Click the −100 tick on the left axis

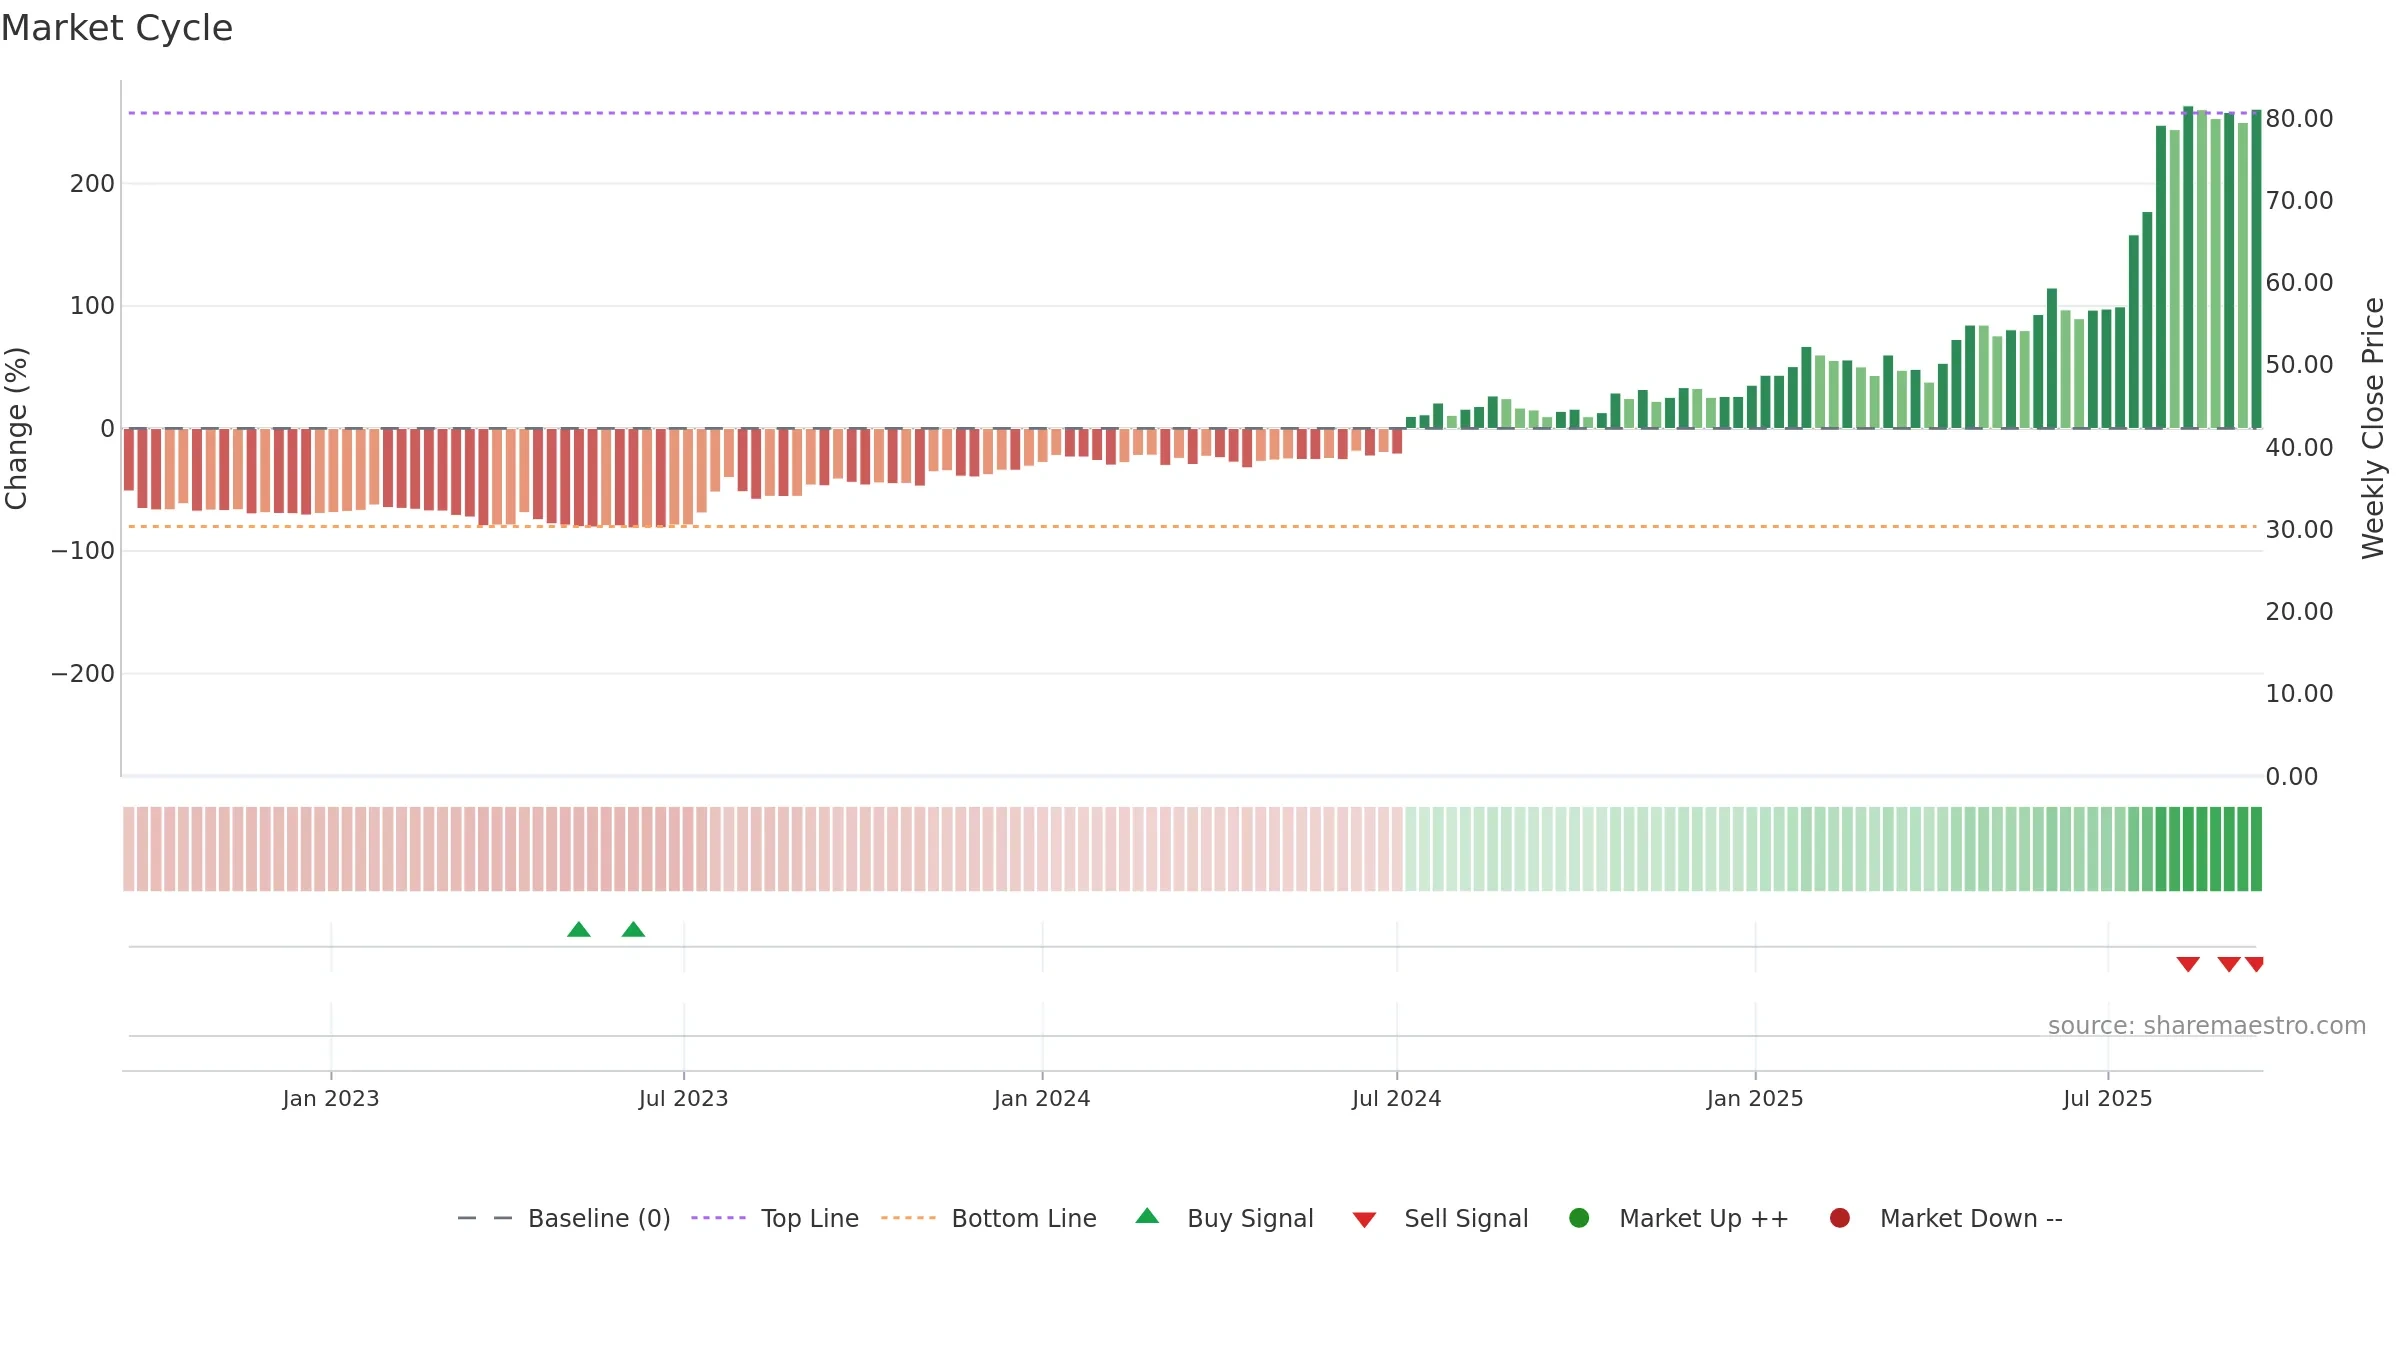83,551
